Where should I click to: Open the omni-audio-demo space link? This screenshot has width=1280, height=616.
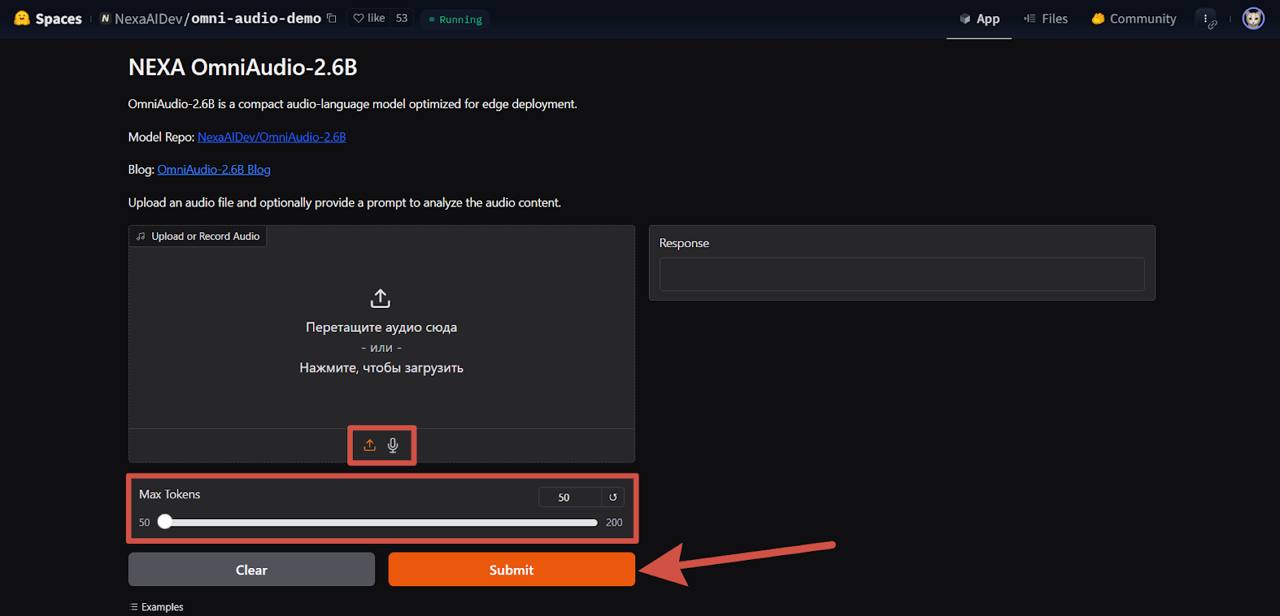(256, 18)
